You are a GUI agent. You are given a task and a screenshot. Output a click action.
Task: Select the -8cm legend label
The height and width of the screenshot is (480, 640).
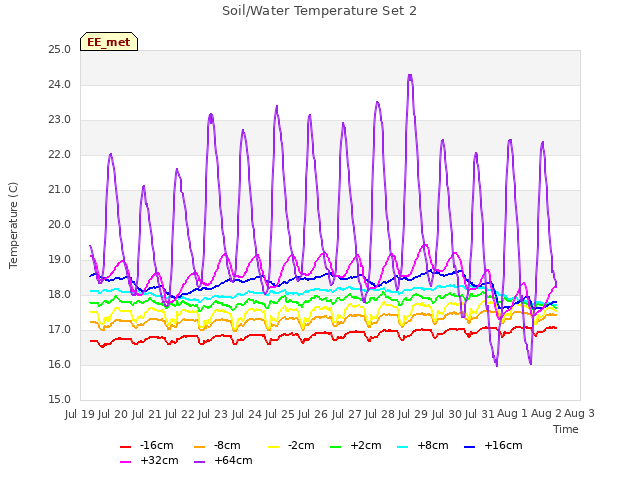coord(227,445)
